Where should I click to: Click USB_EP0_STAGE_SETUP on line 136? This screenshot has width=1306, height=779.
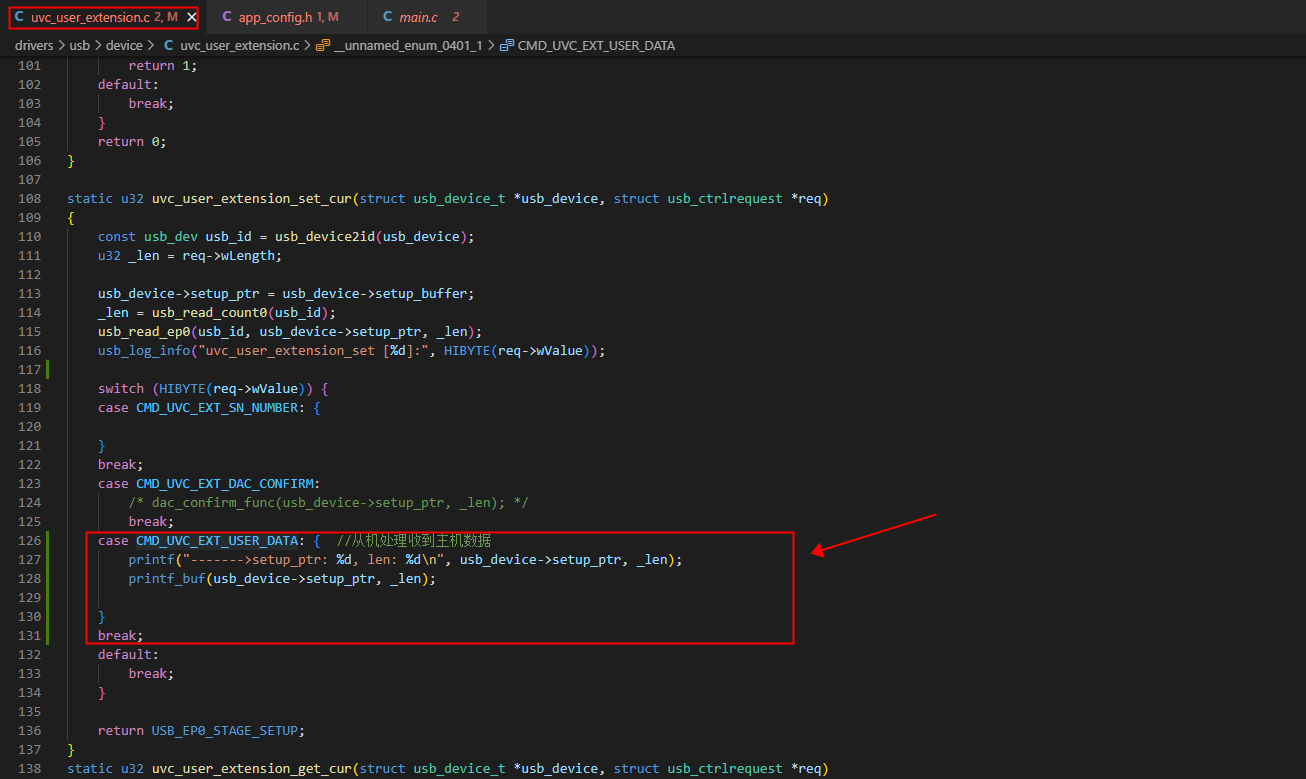225,731
